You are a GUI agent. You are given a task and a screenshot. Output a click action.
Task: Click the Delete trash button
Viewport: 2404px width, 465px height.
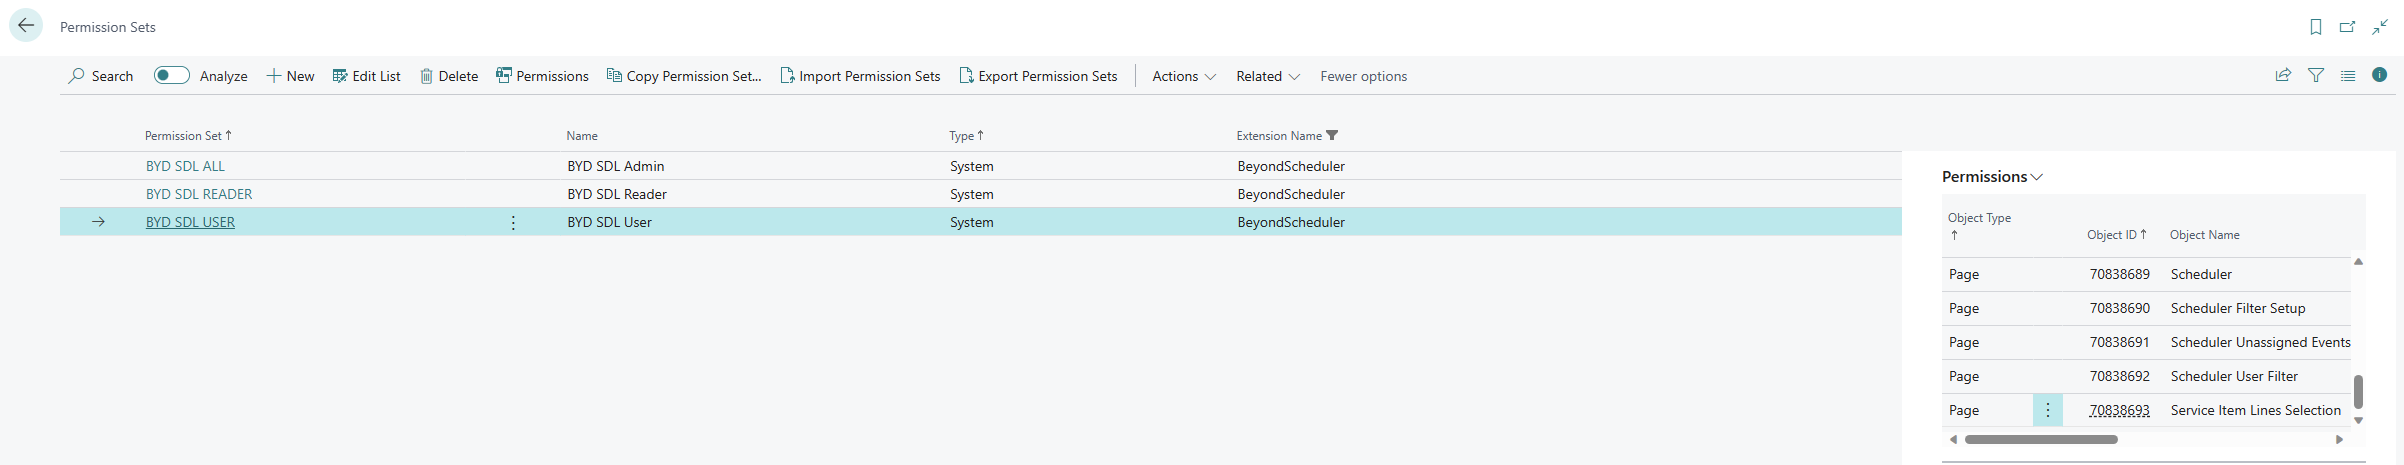point(448,76)
